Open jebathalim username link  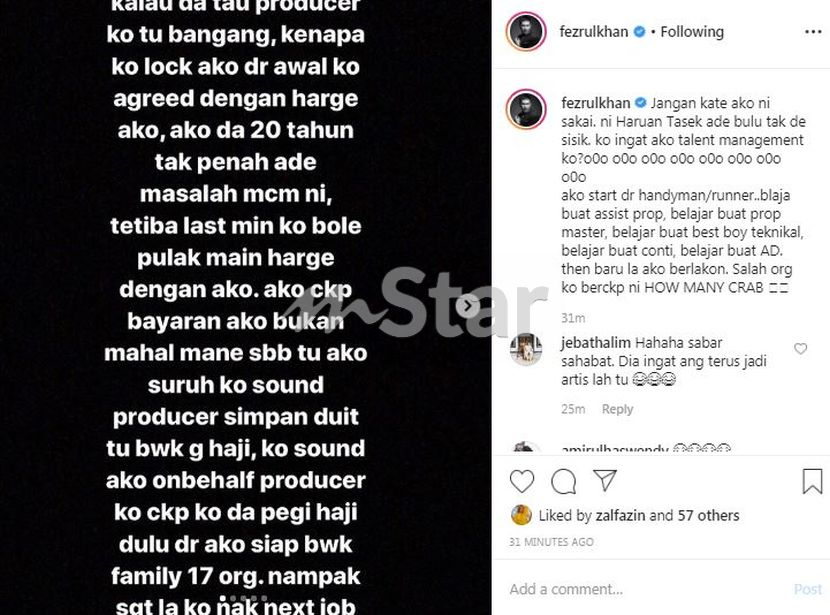(x=596, y=343)
